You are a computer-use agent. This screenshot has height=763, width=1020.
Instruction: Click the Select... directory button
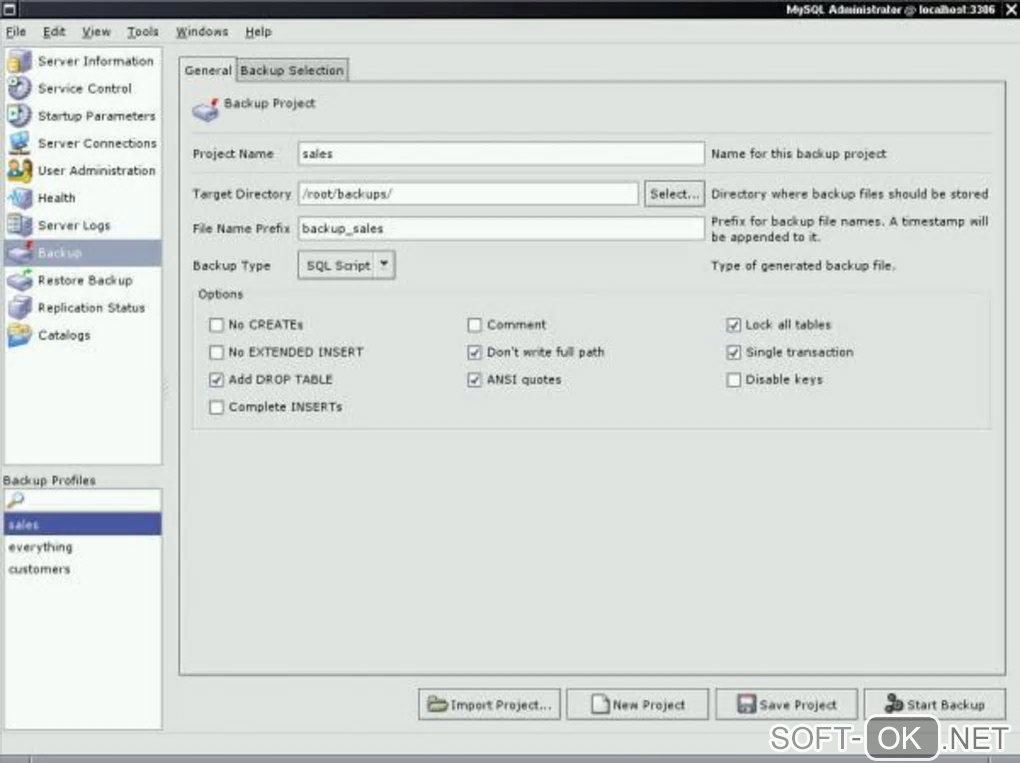(674, 194)
